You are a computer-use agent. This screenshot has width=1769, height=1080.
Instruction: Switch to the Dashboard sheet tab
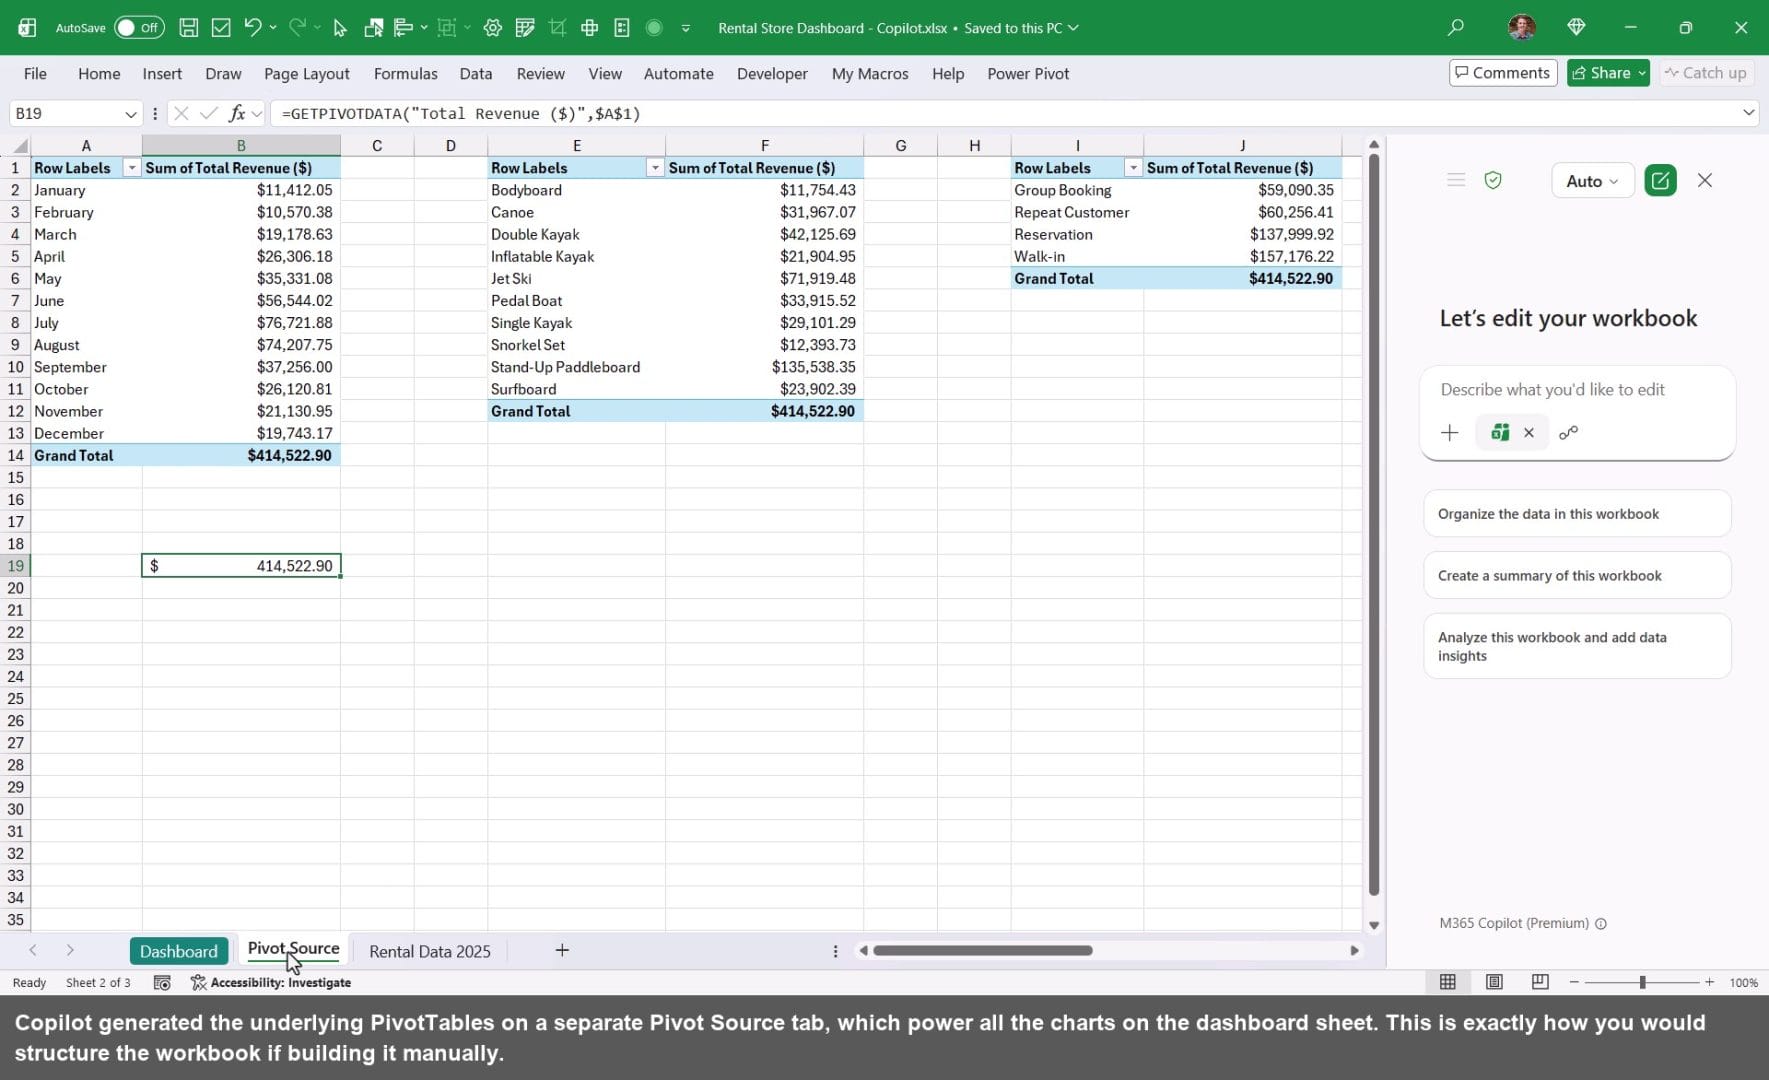179,951
